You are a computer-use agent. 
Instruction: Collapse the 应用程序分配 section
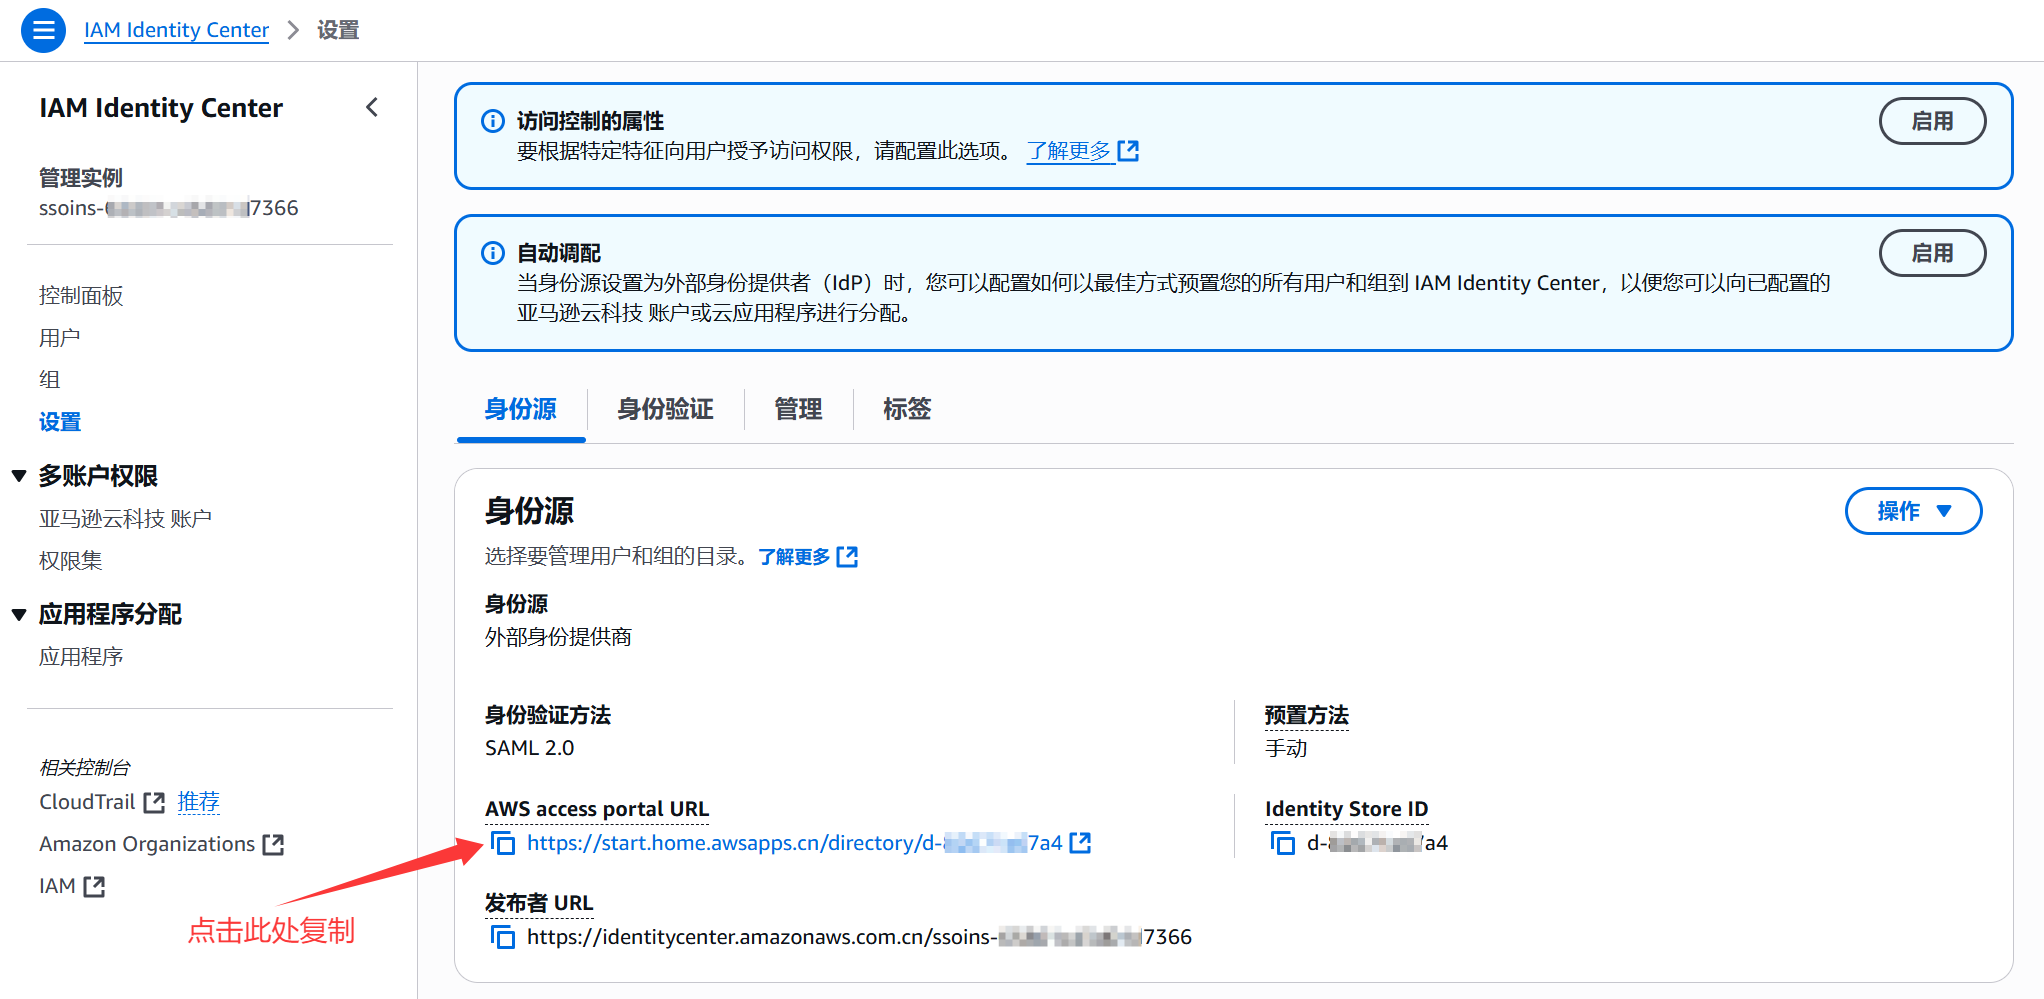point(19,614)
